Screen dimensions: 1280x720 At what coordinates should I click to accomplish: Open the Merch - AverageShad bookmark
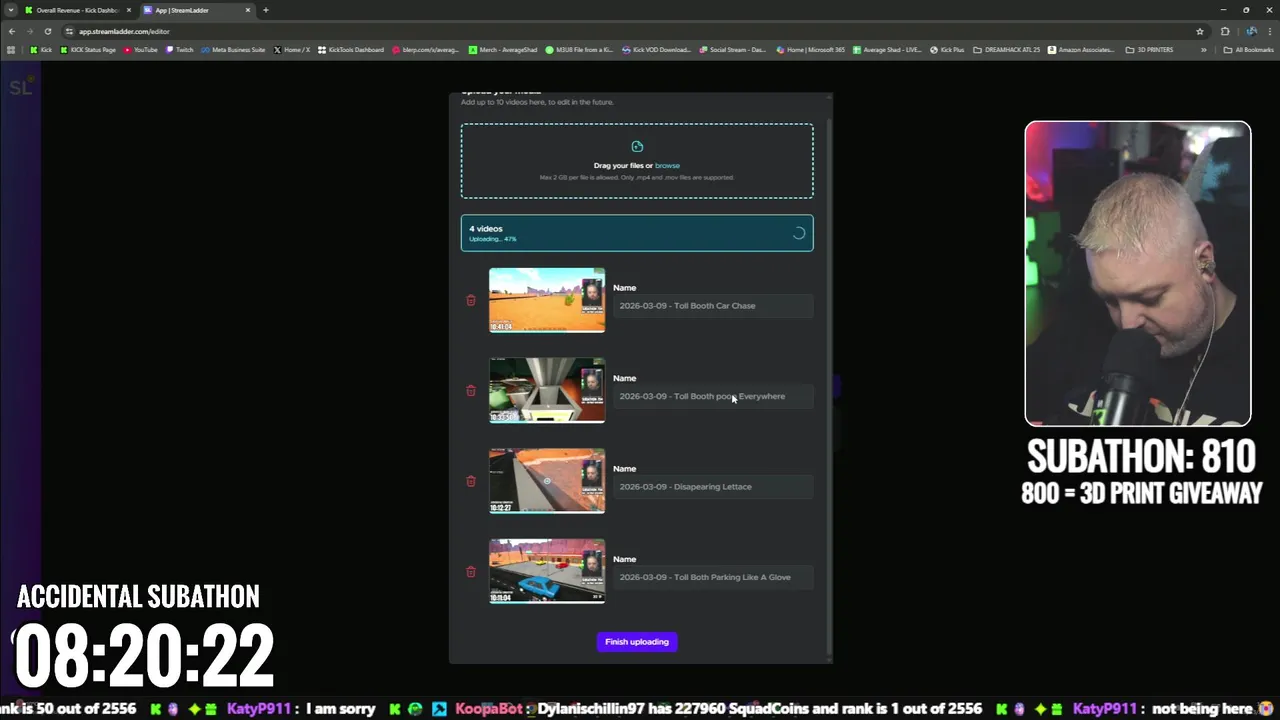tap(503, 49)
